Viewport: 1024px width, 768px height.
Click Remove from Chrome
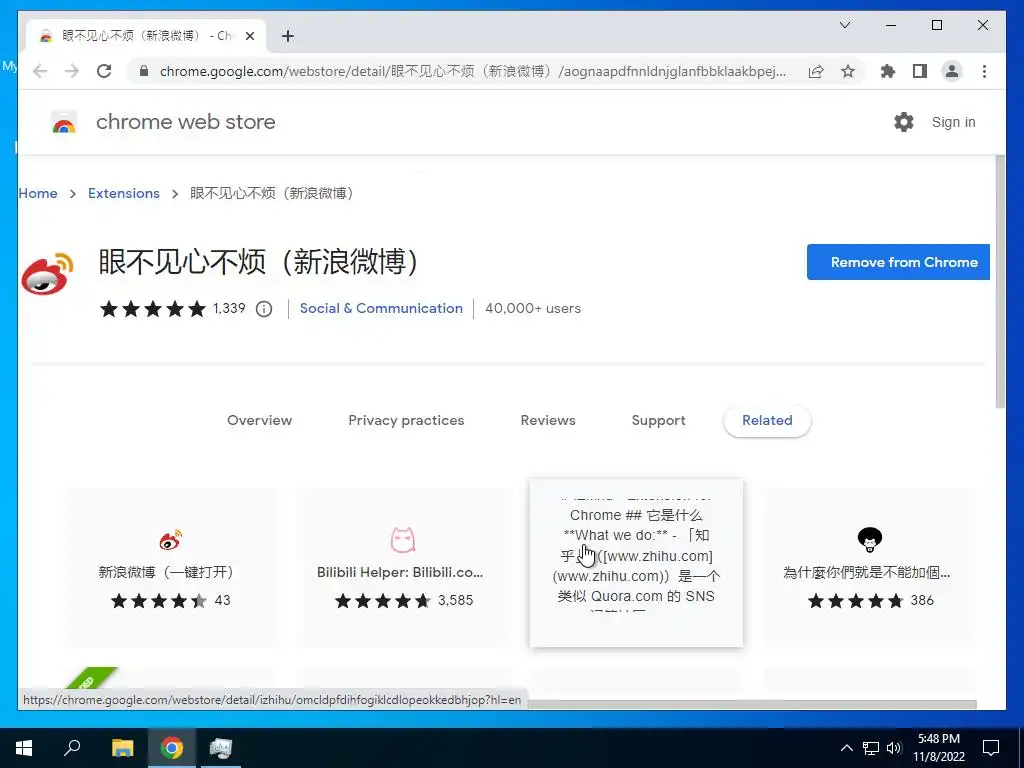(x=898, y=262)
